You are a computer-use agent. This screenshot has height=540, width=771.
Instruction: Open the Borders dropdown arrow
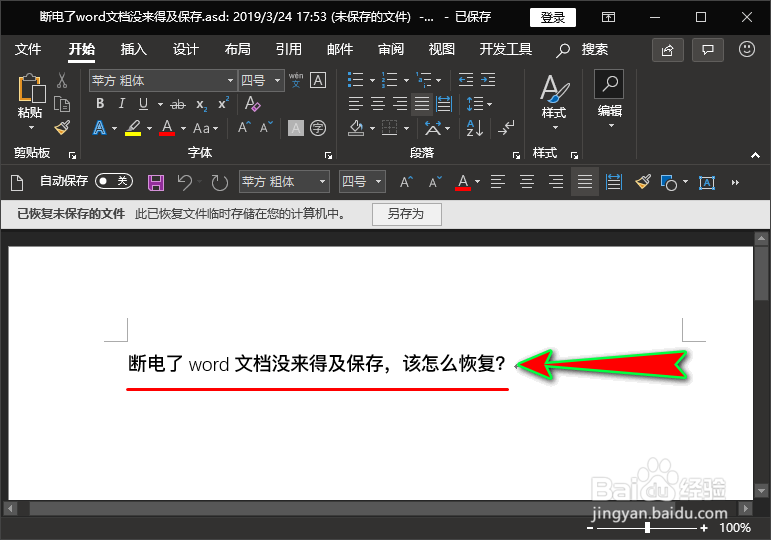pos(406,129)
